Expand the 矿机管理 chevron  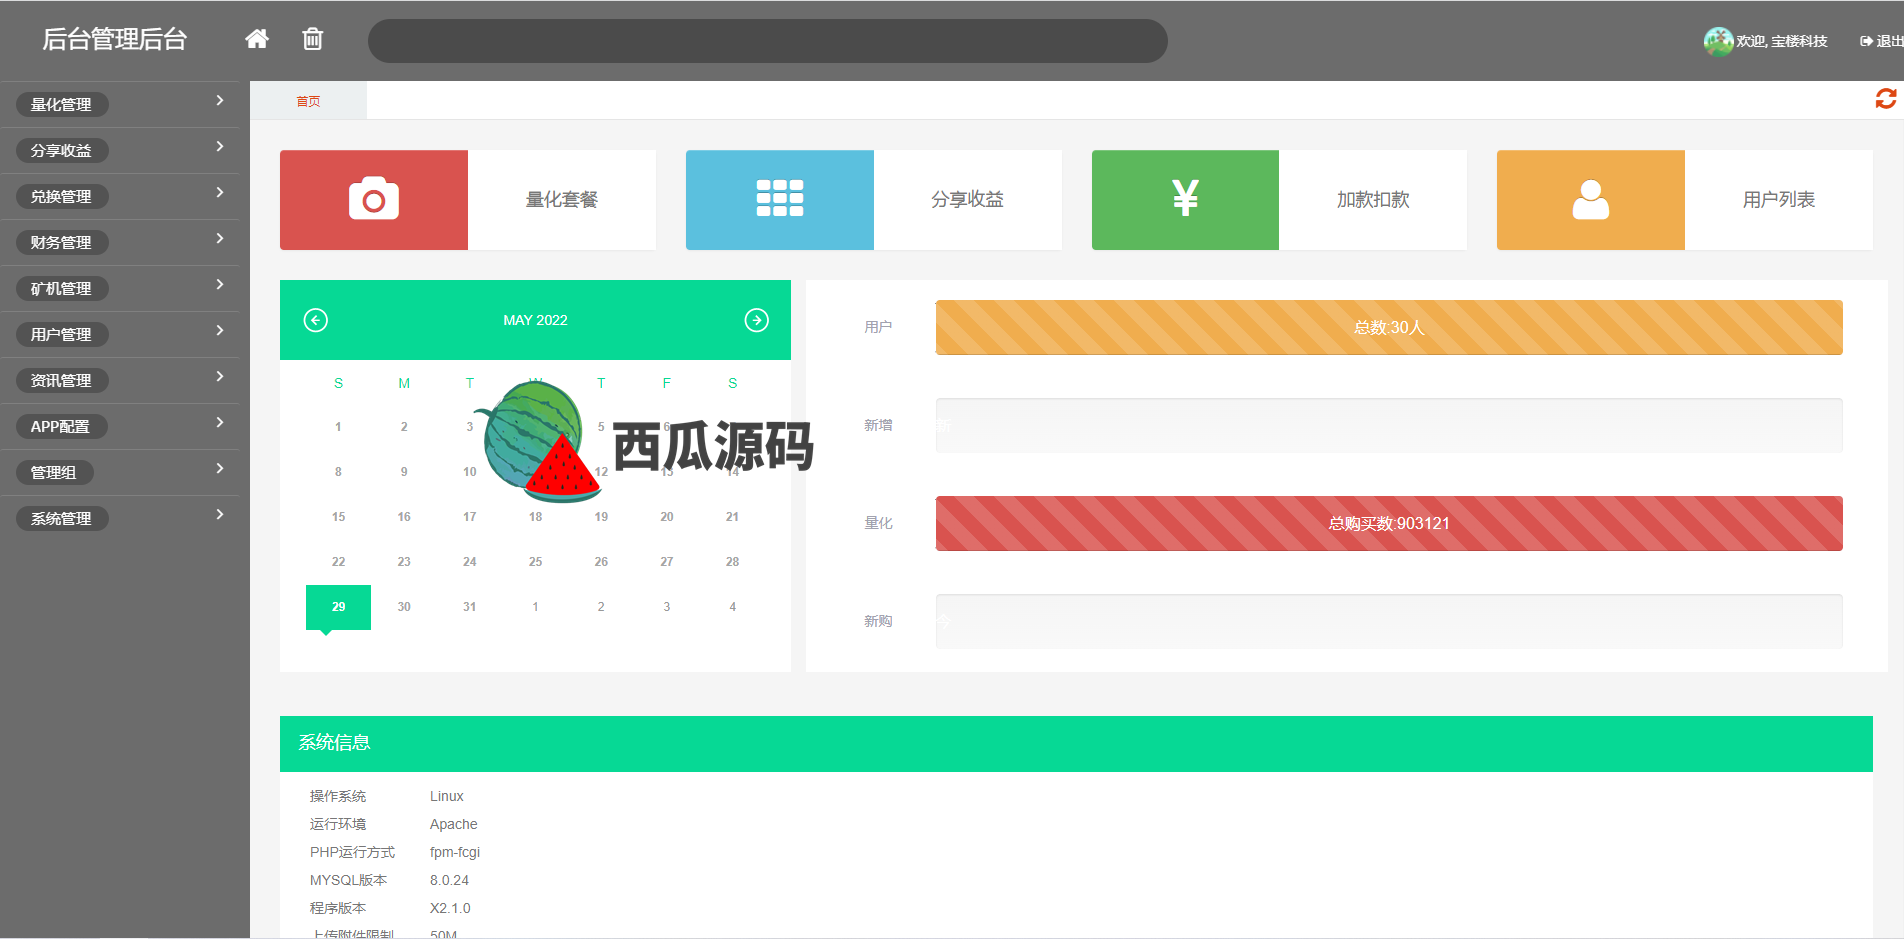[220, 285]
